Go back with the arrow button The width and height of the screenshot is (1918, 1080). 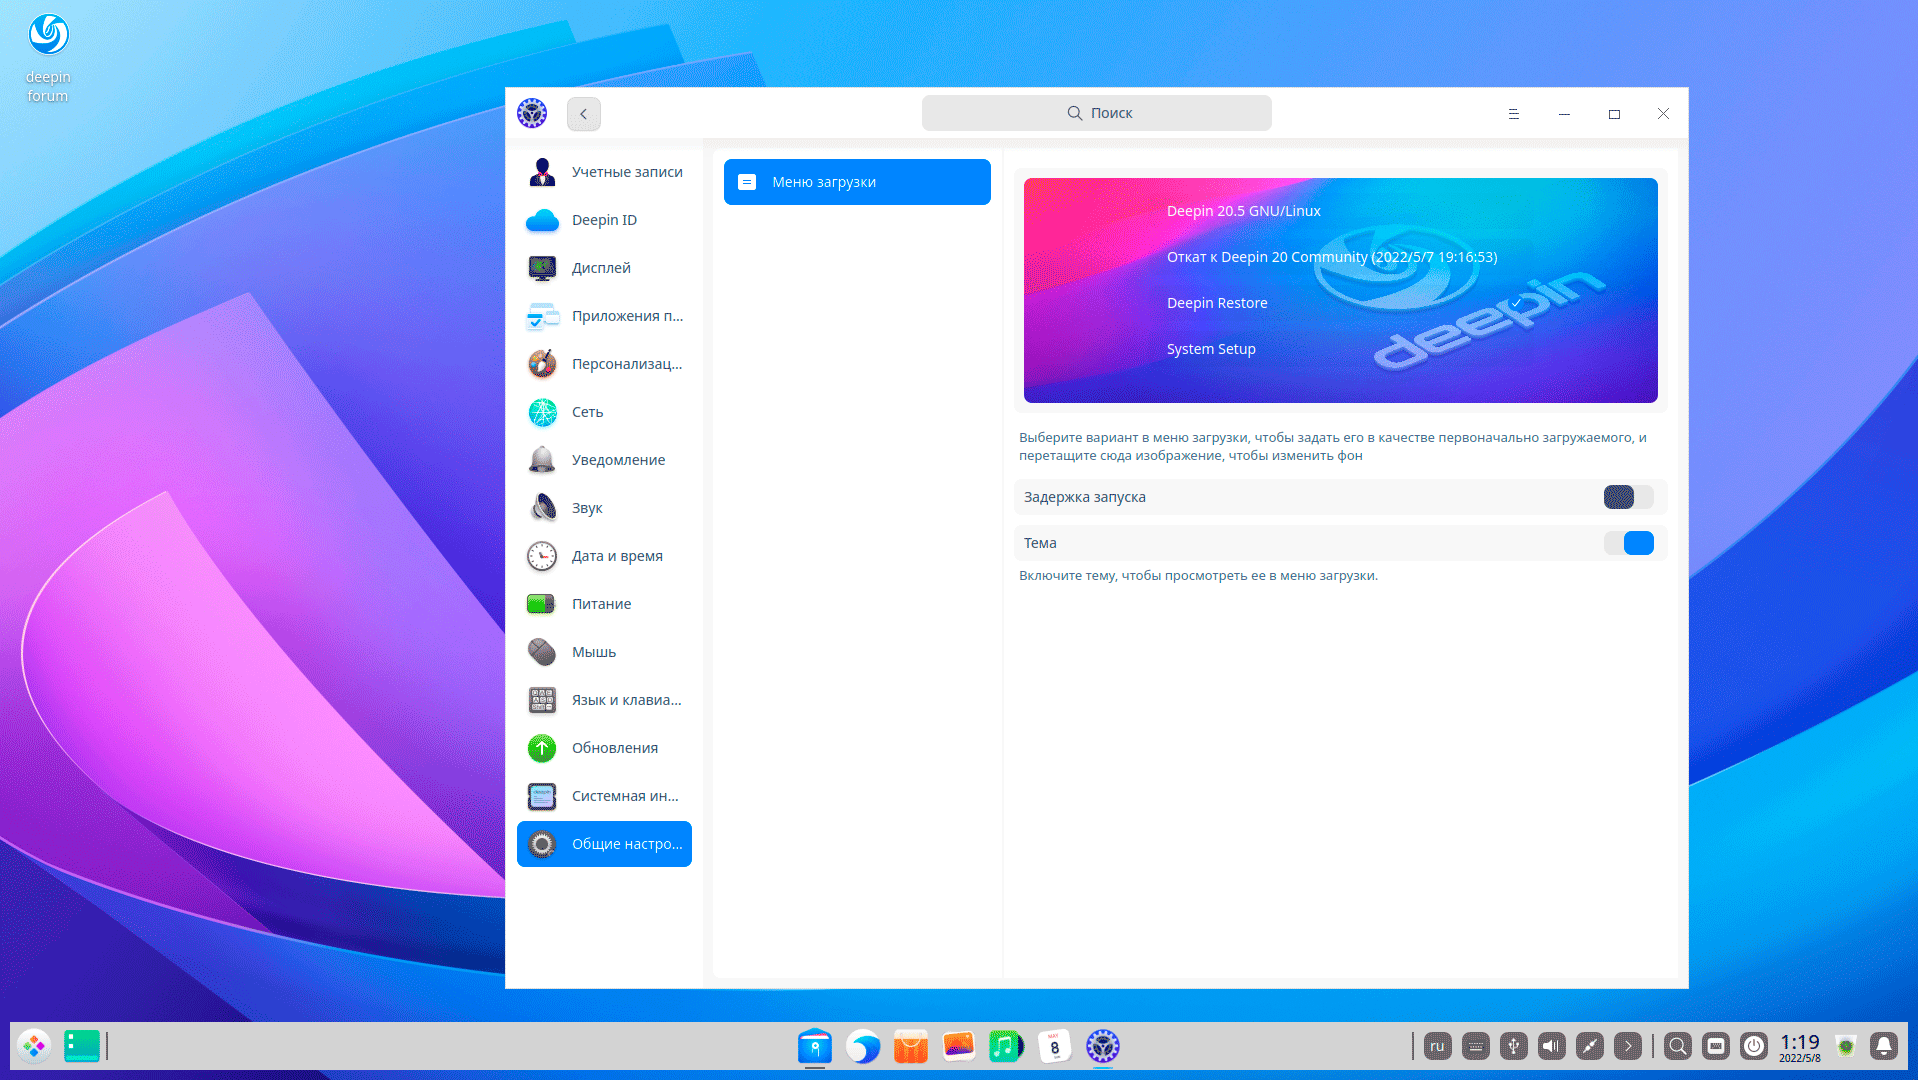tap(584, 114)
